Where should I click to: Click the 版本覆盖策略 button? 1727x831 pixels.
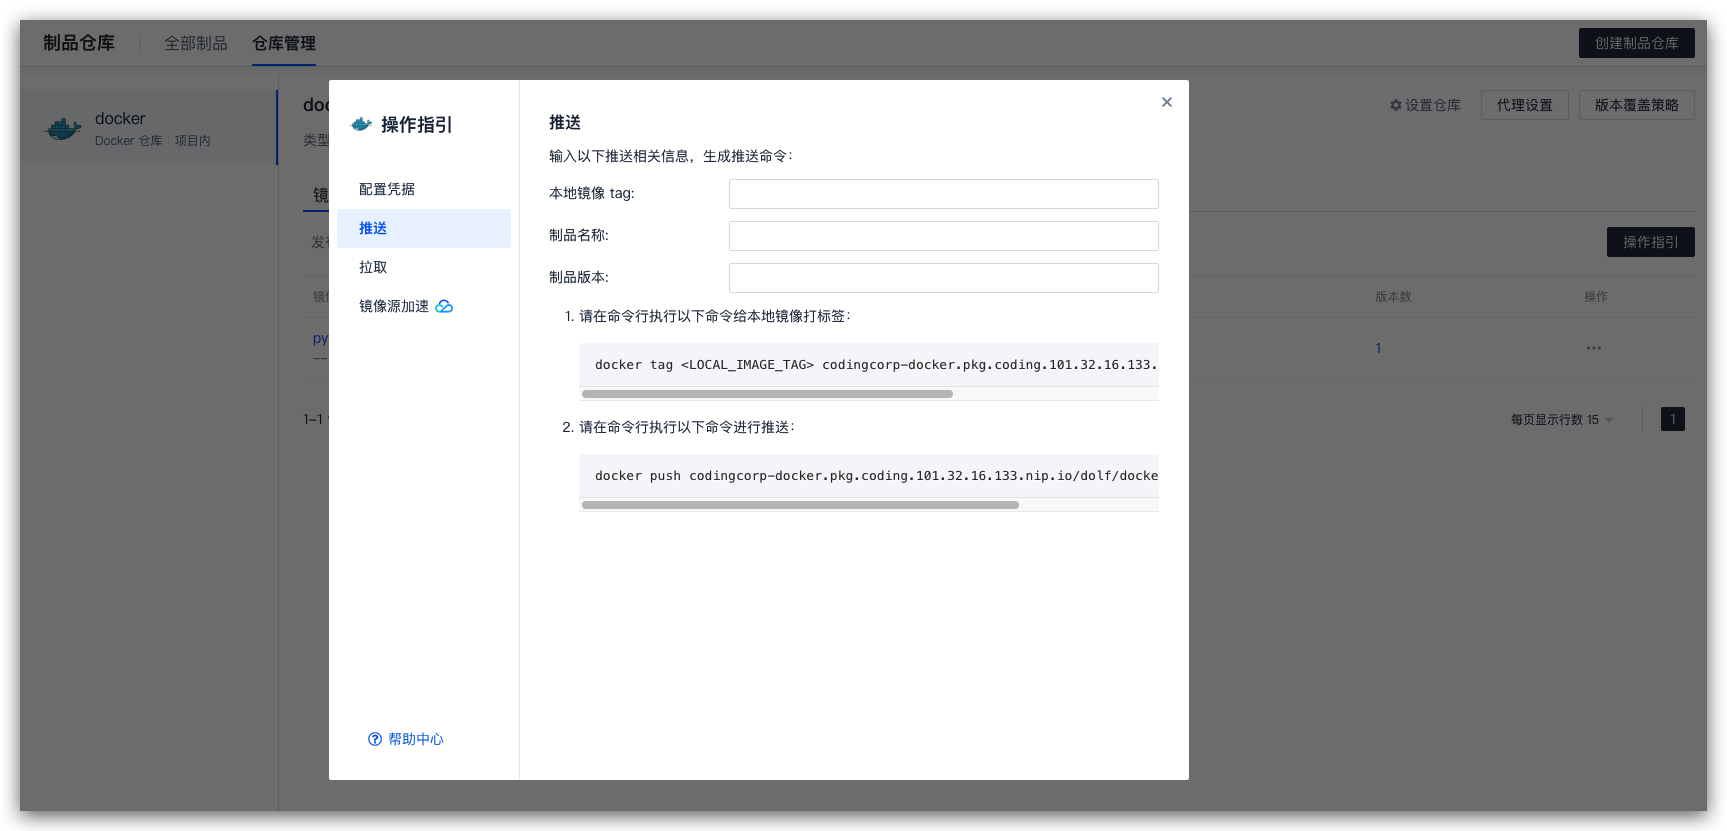1636,105
